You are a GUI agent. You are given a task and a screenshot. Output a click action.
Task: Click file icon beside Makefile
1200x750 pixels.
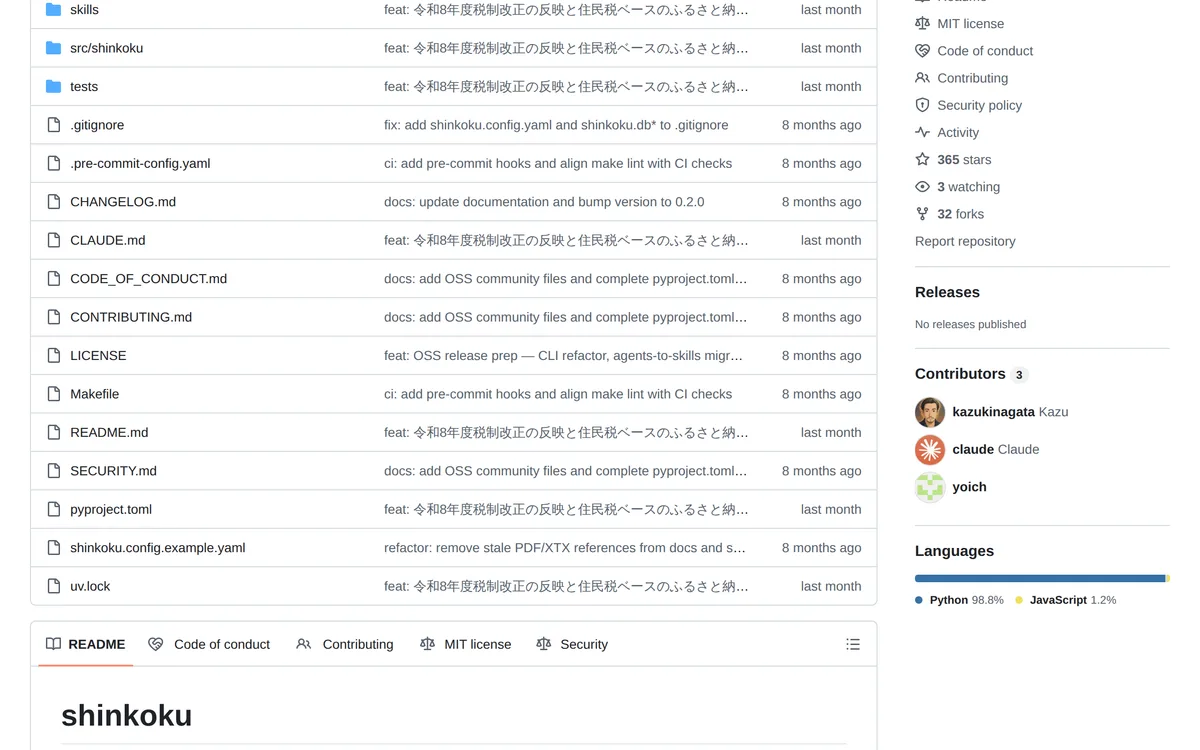[x=54, y=394]
